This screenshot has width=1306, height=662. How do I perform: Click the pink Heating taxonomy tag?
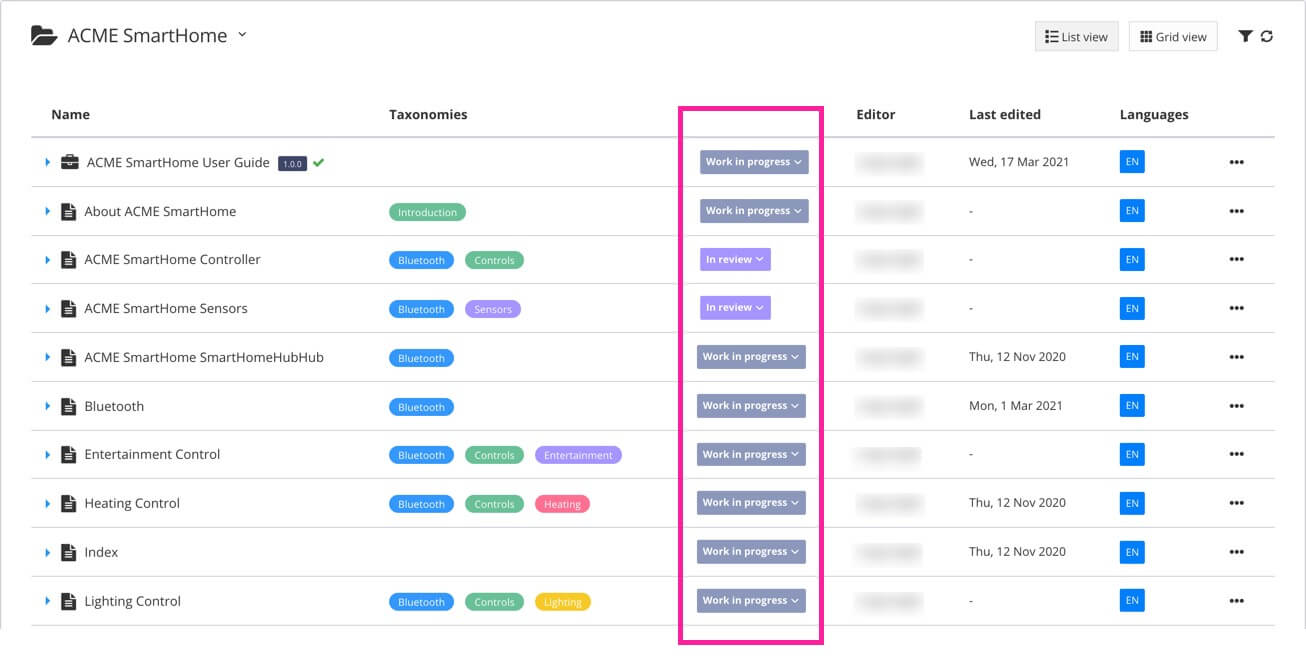562,504
